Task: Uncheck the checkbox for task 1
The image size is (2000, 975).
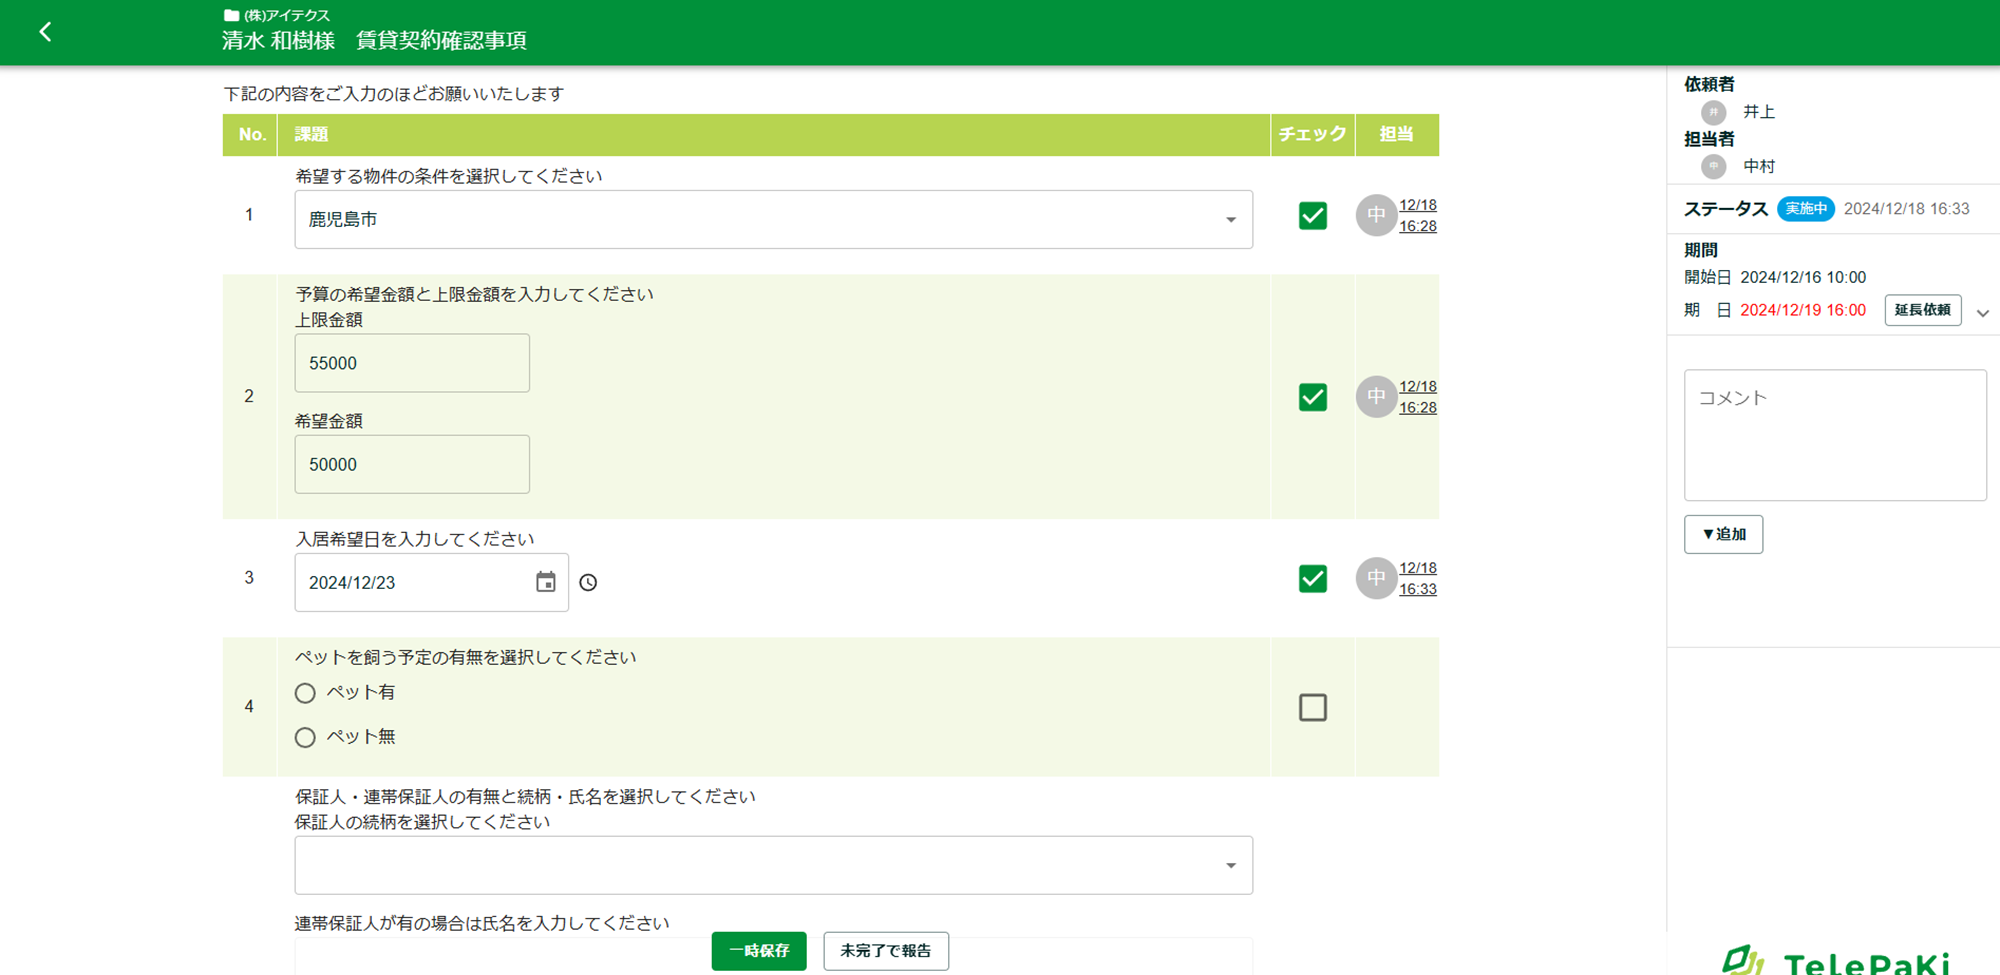Action: [1312, 216]
